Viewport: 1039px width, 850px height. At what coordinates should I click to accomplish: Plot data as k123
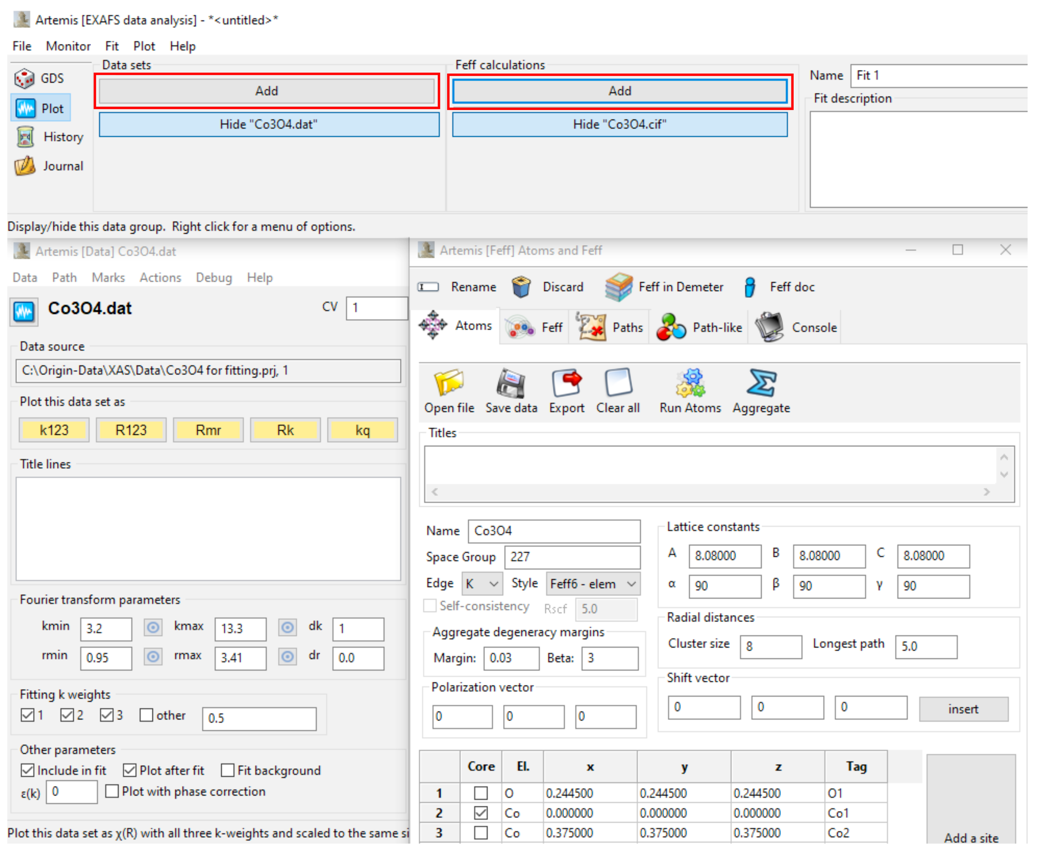[54, 430]
